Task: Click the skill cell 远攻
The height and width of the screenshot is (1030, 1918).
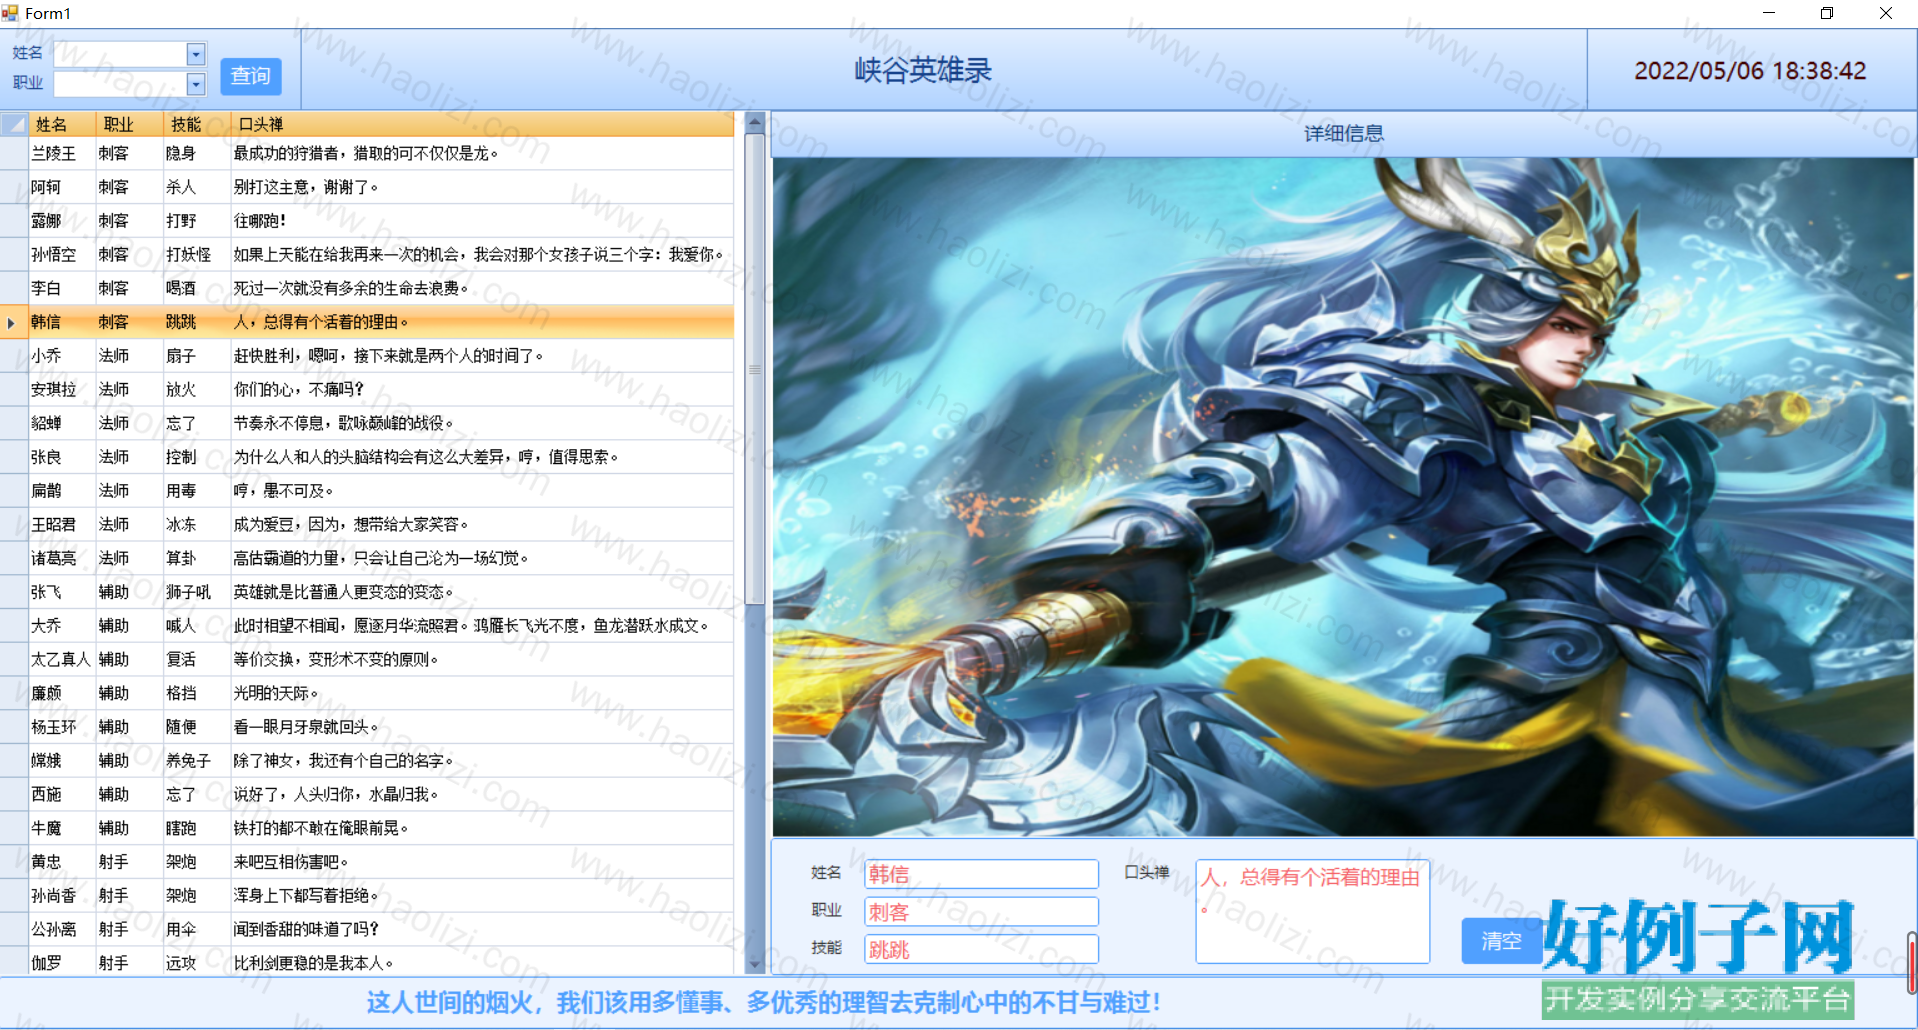Action: 196,963
